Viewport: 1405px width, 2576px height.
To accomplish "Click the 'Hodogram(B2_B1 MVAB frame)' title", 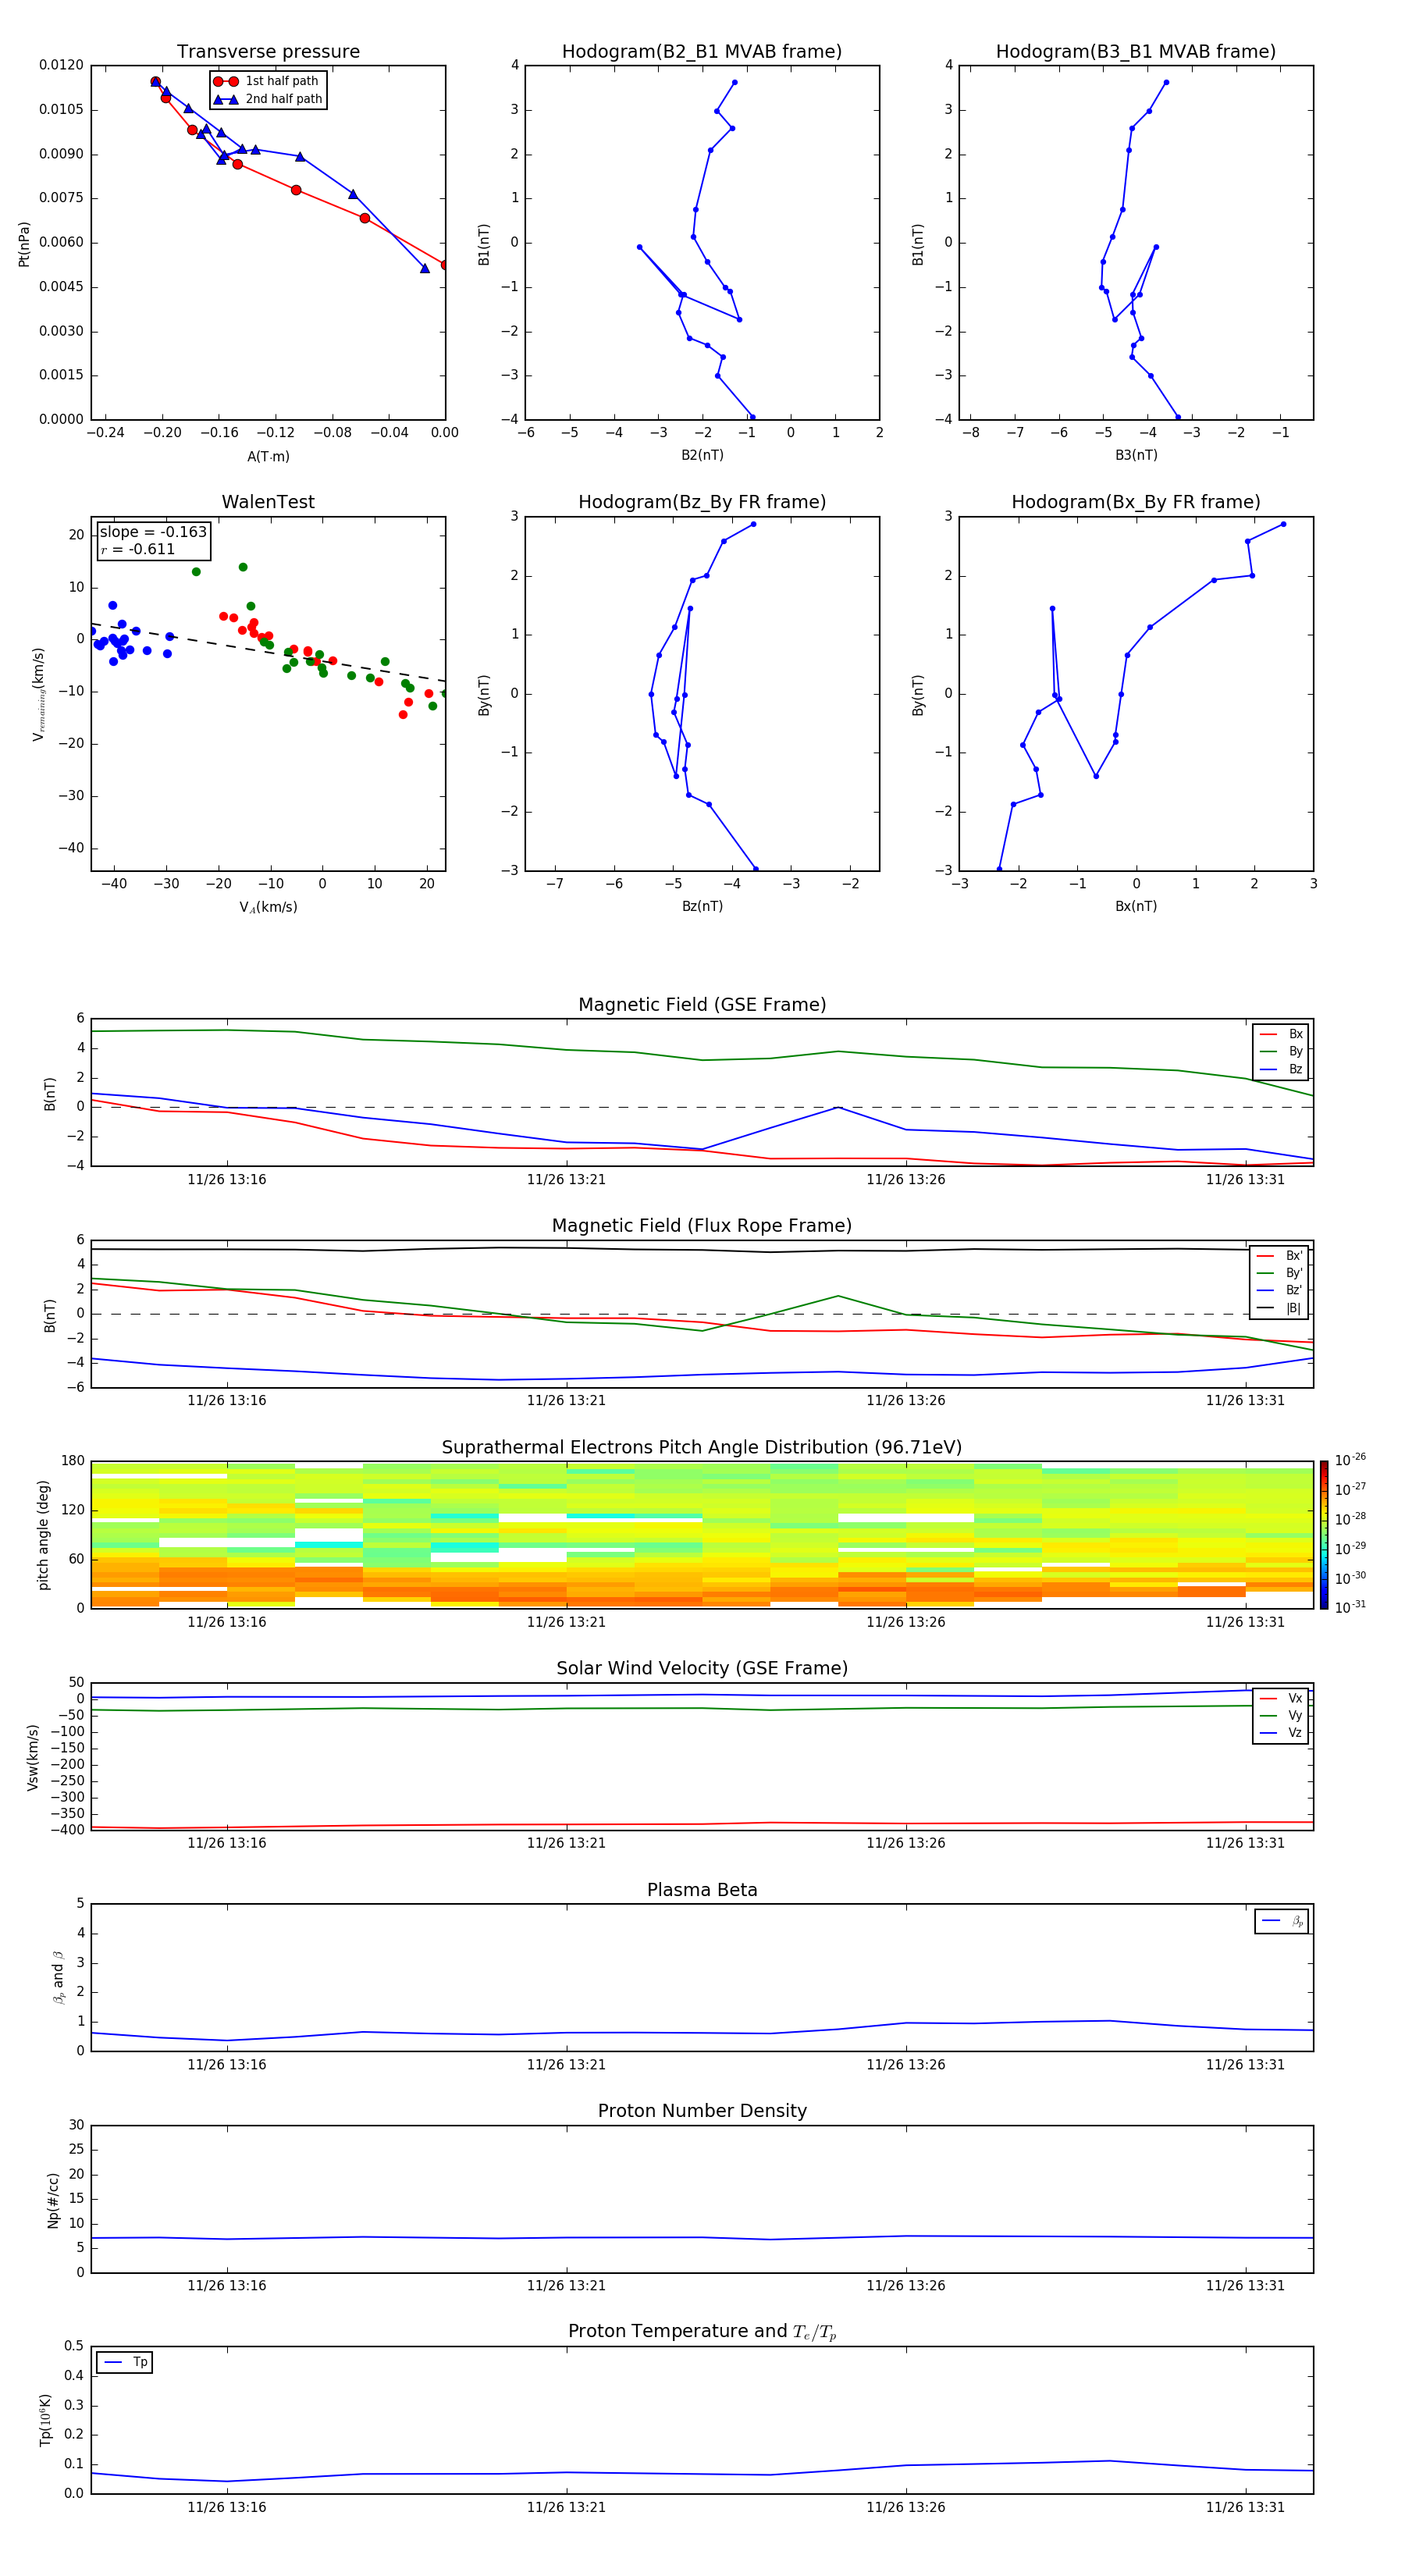I will pos(702,52).
